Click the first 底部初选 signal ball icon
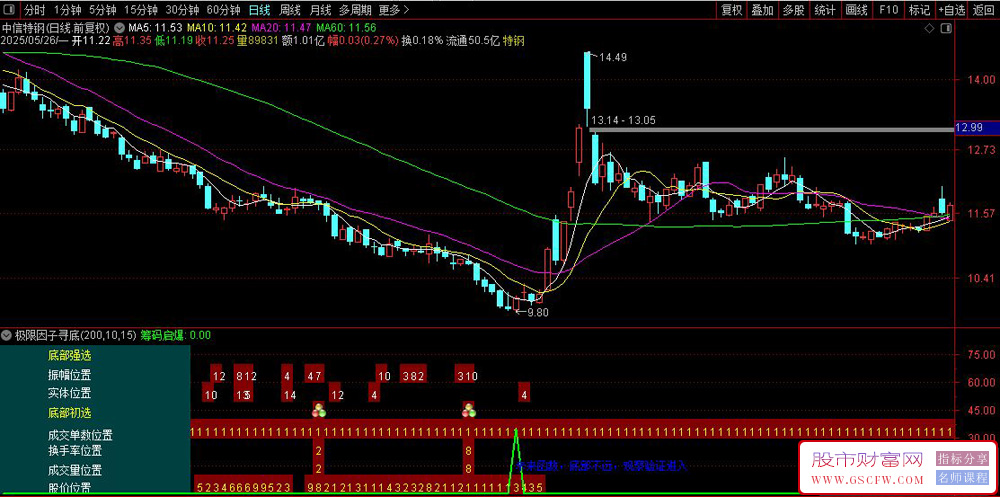Viewport: 1000px width, 497px height. [x=319, y=410]
